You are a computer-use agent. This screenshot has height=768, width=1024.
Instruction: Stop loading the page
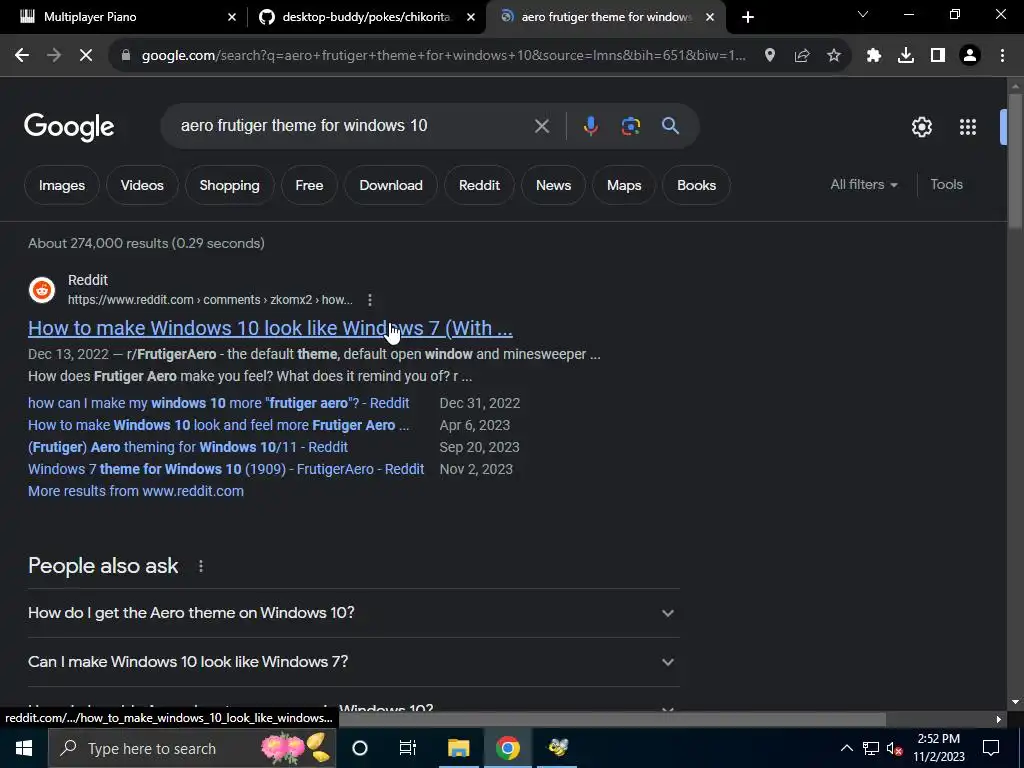pos(86,56)
